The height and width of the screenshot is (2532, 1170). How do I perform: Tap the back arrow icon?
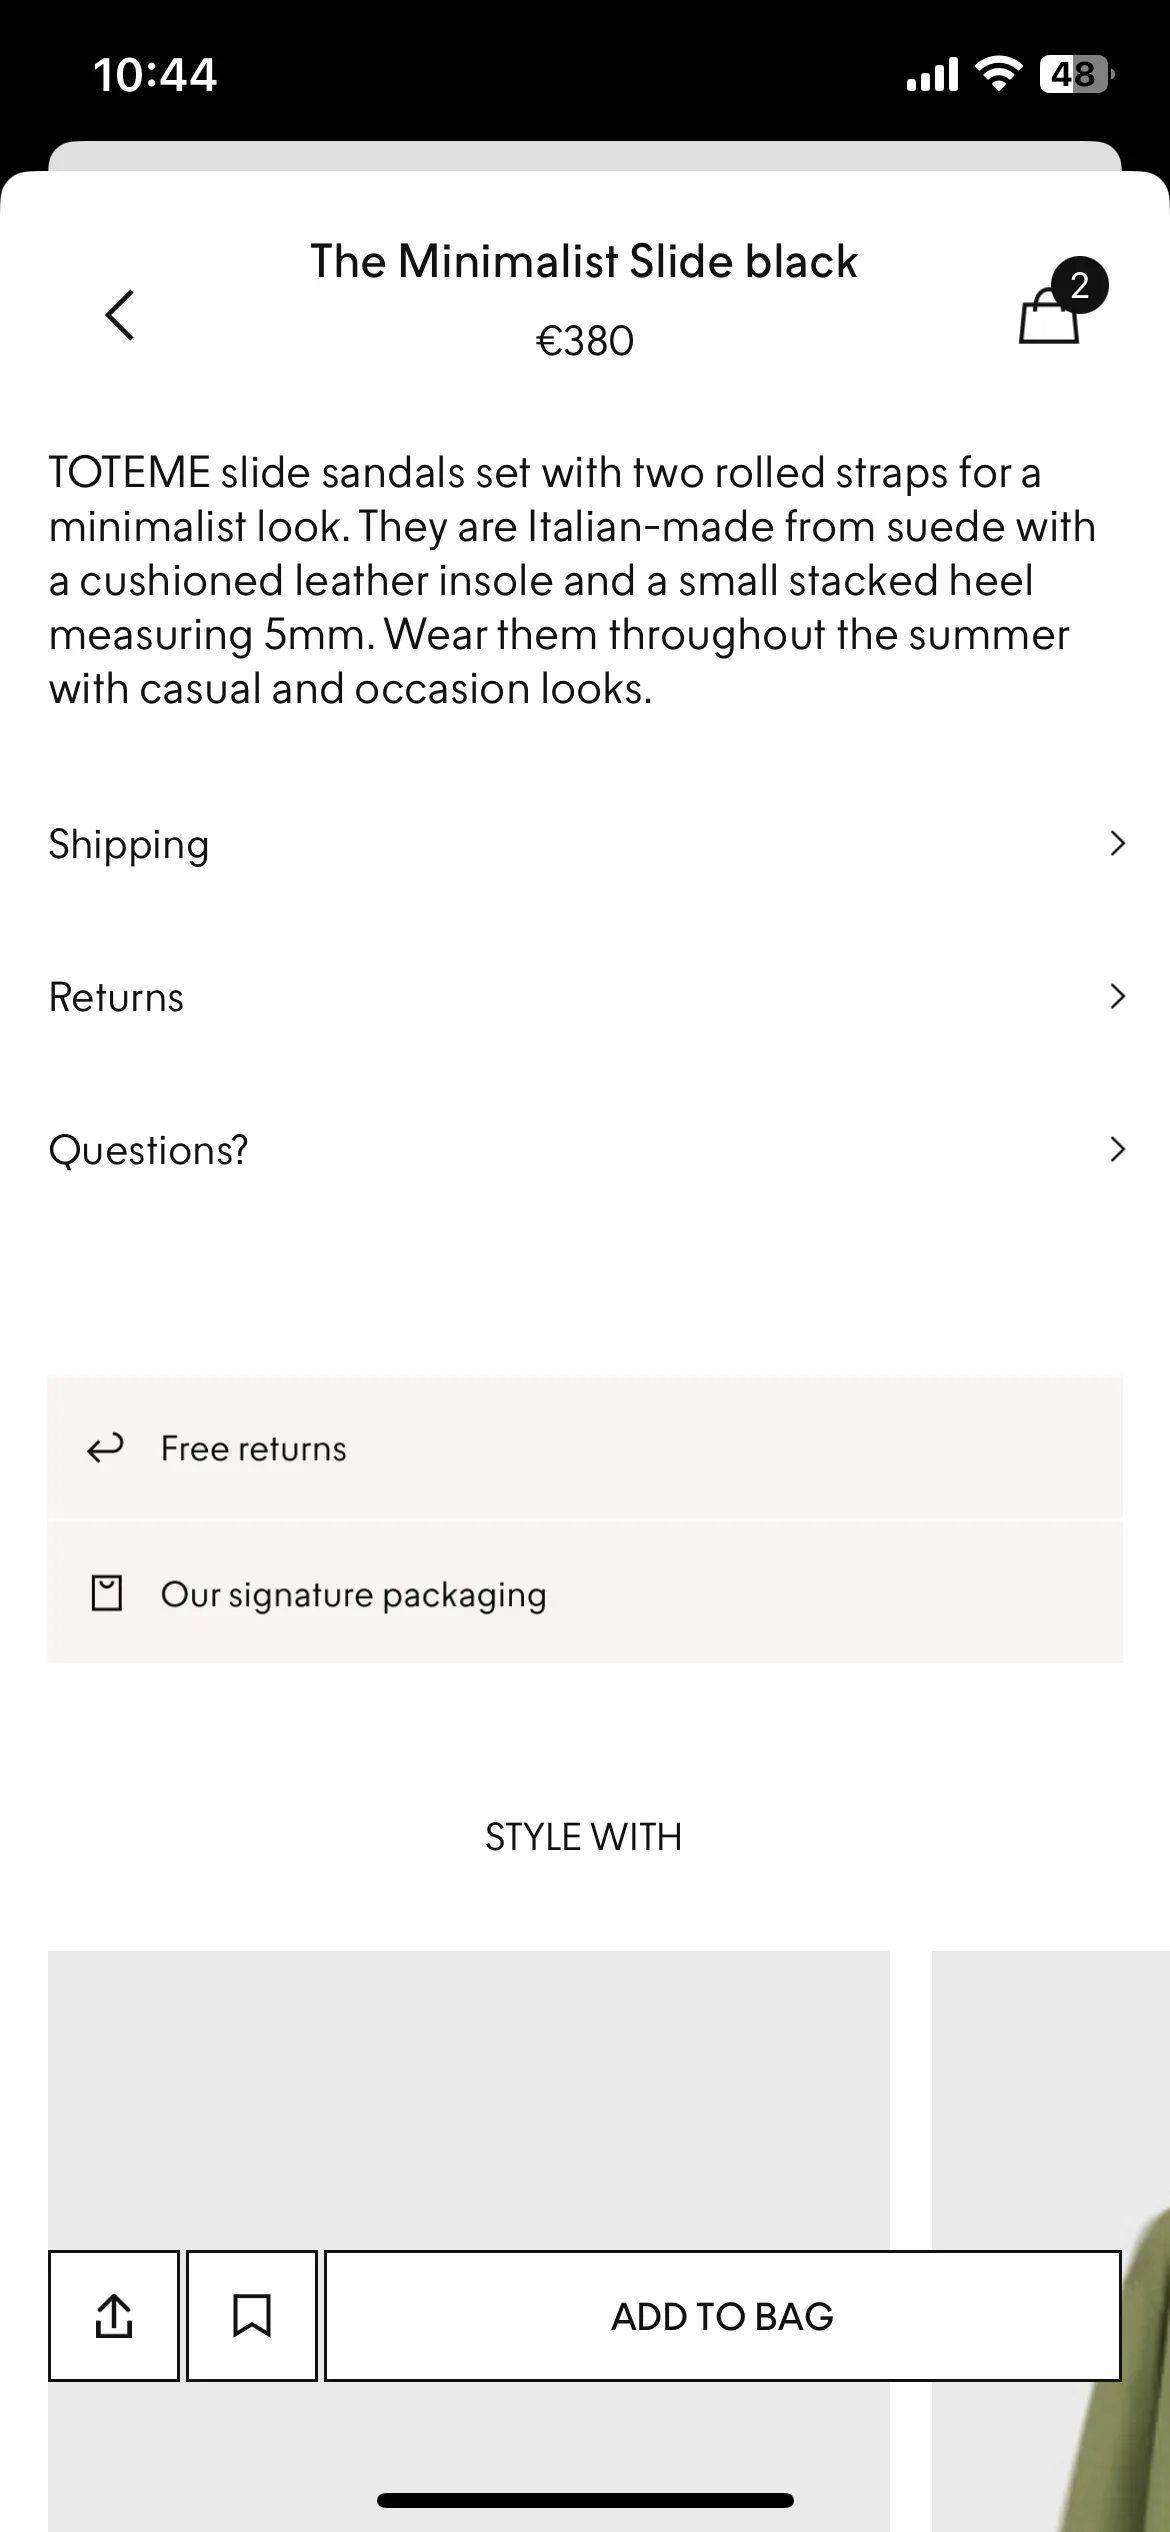click(x=120, y=315)
